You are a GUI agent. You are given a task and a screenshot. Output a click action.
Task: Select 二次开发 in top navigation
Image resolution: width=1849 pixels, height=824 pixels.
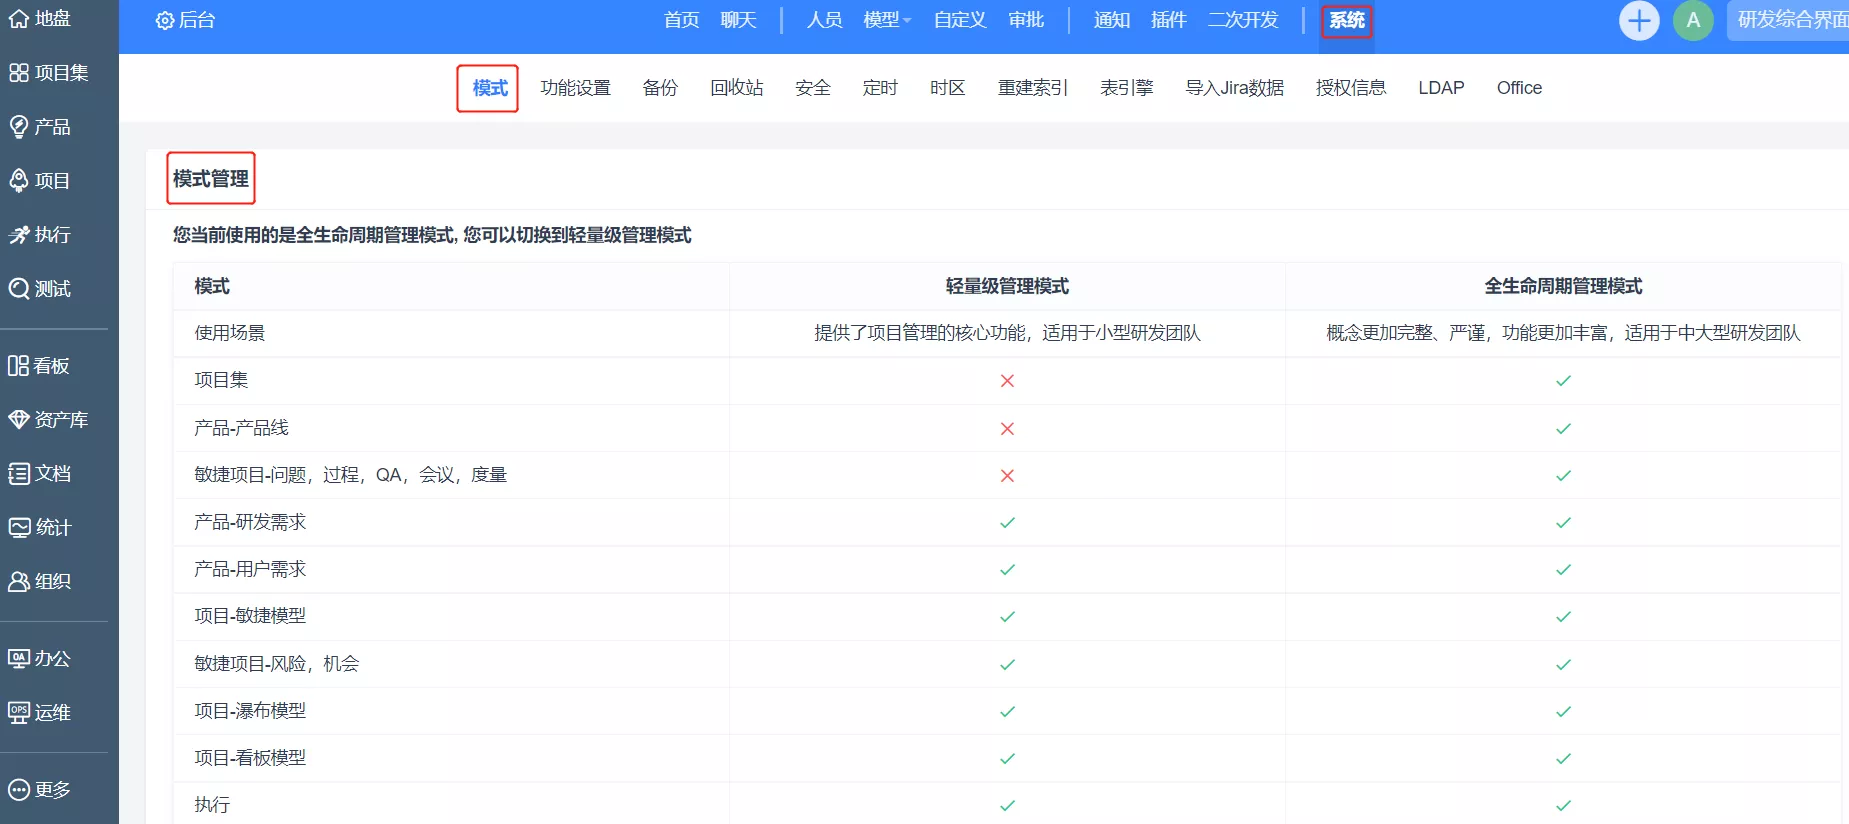coord(1242,21)
